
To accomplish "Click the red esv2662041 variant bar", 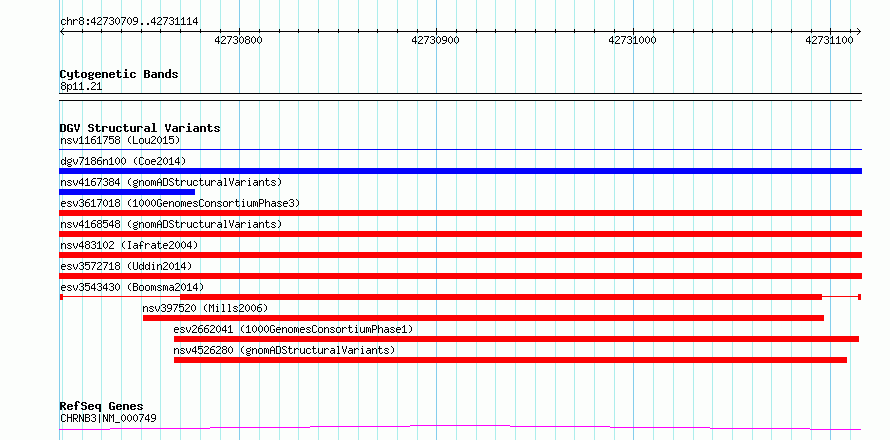I will (516, 339).
